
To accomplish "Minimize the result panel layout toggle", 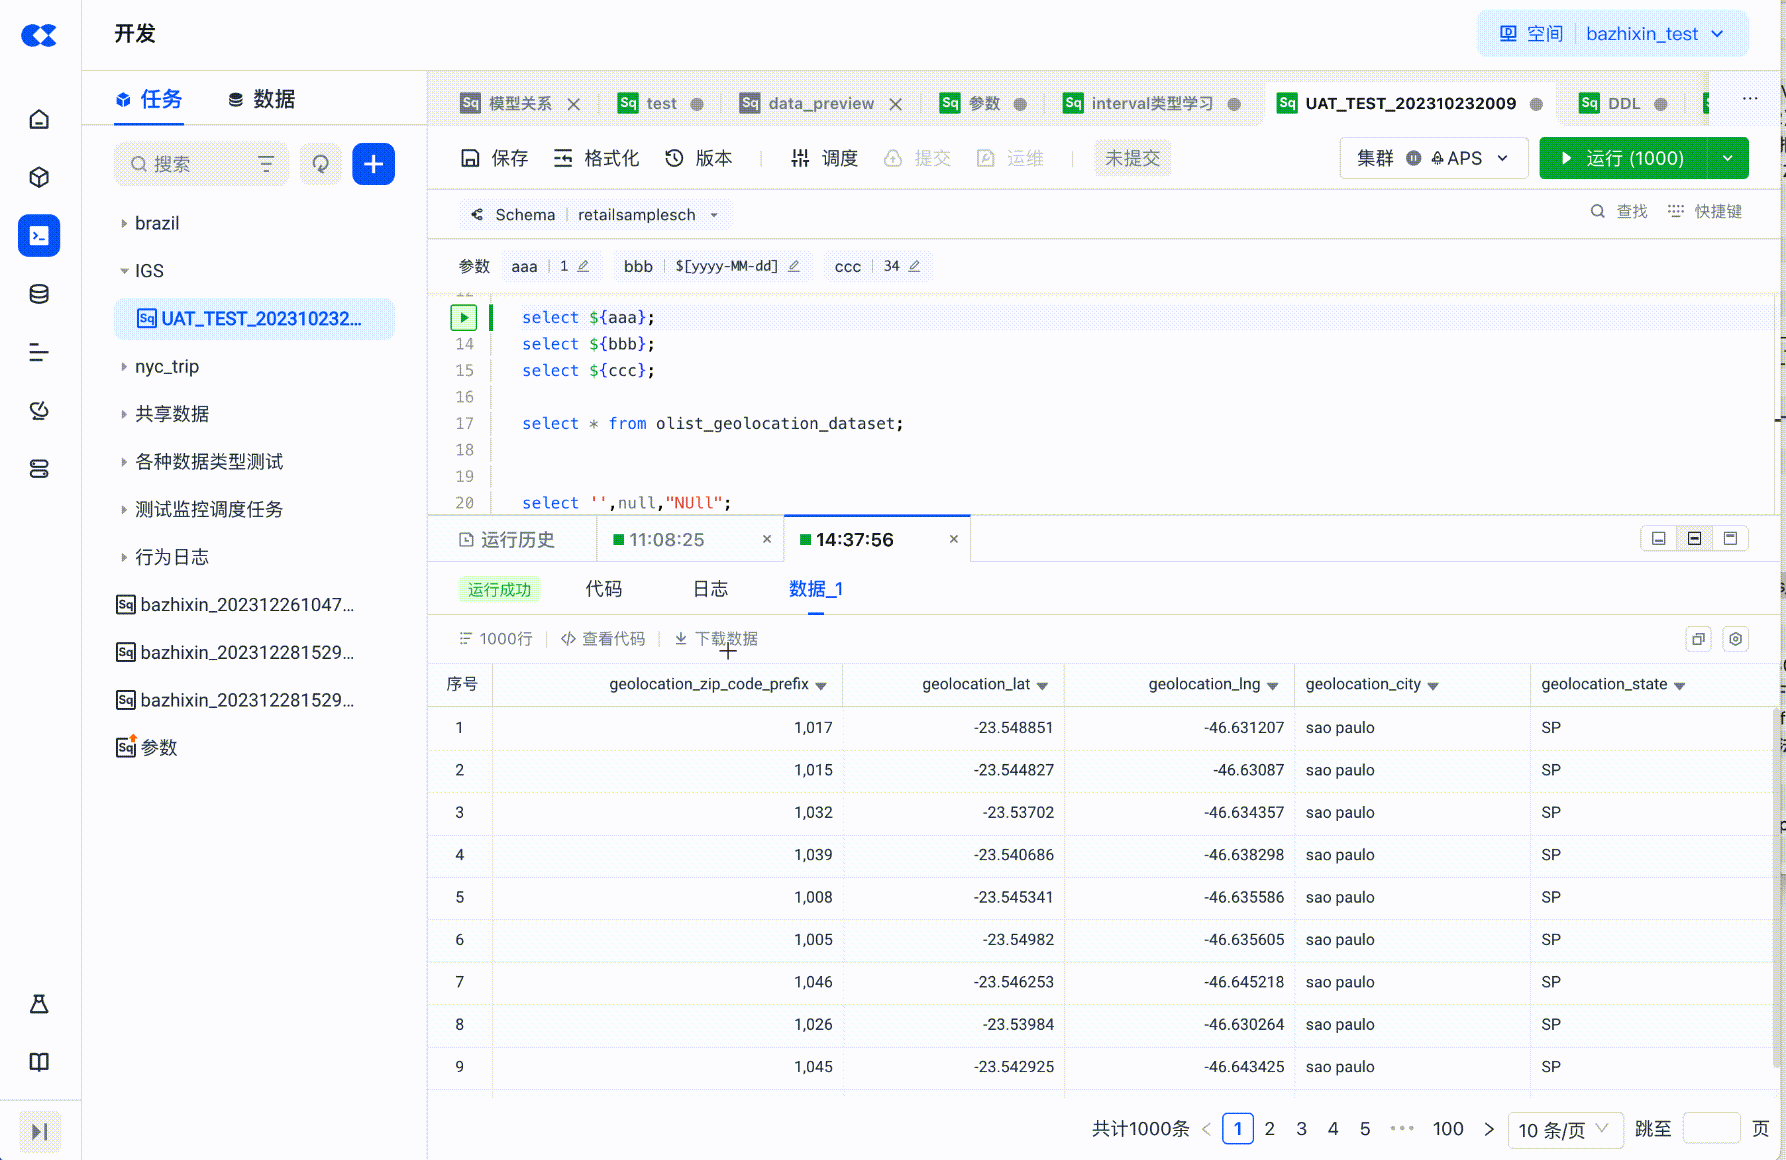I will [x=1658, y=539].
